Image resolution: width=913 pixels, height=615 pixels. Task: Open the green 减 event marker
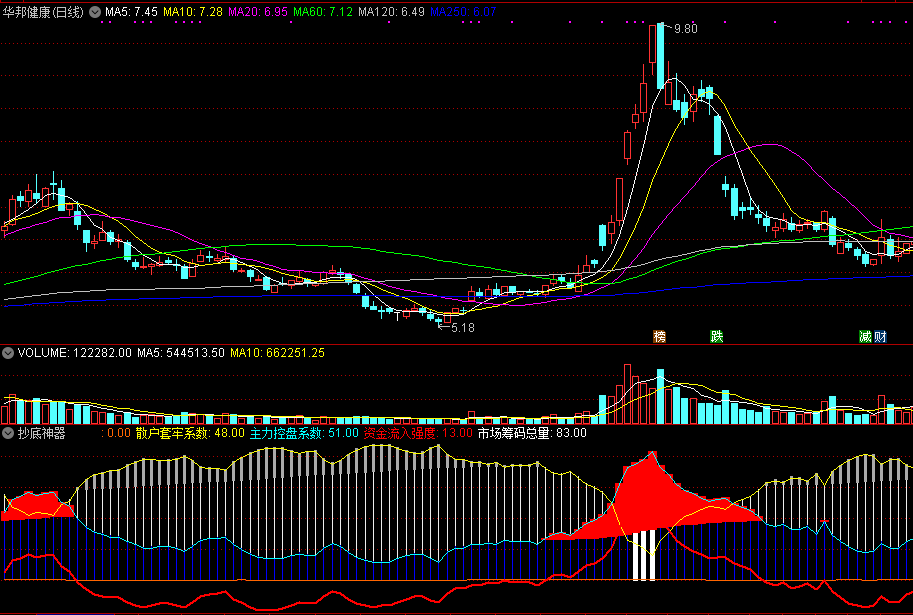(866, 337)
